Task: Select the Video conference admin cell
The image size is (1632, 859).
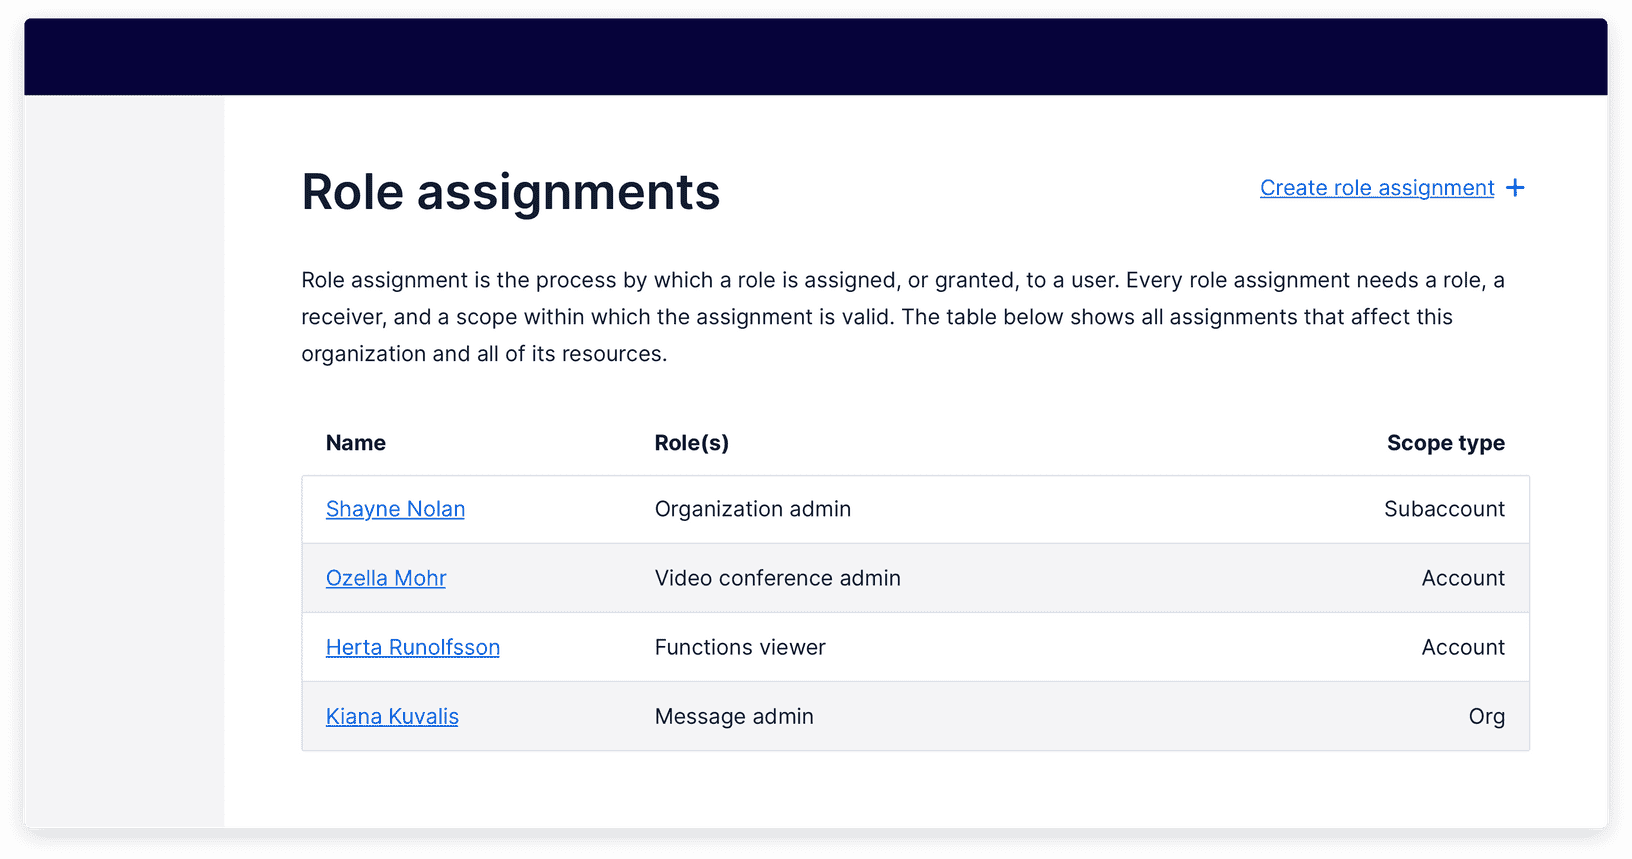Action: tap(777, 578)
